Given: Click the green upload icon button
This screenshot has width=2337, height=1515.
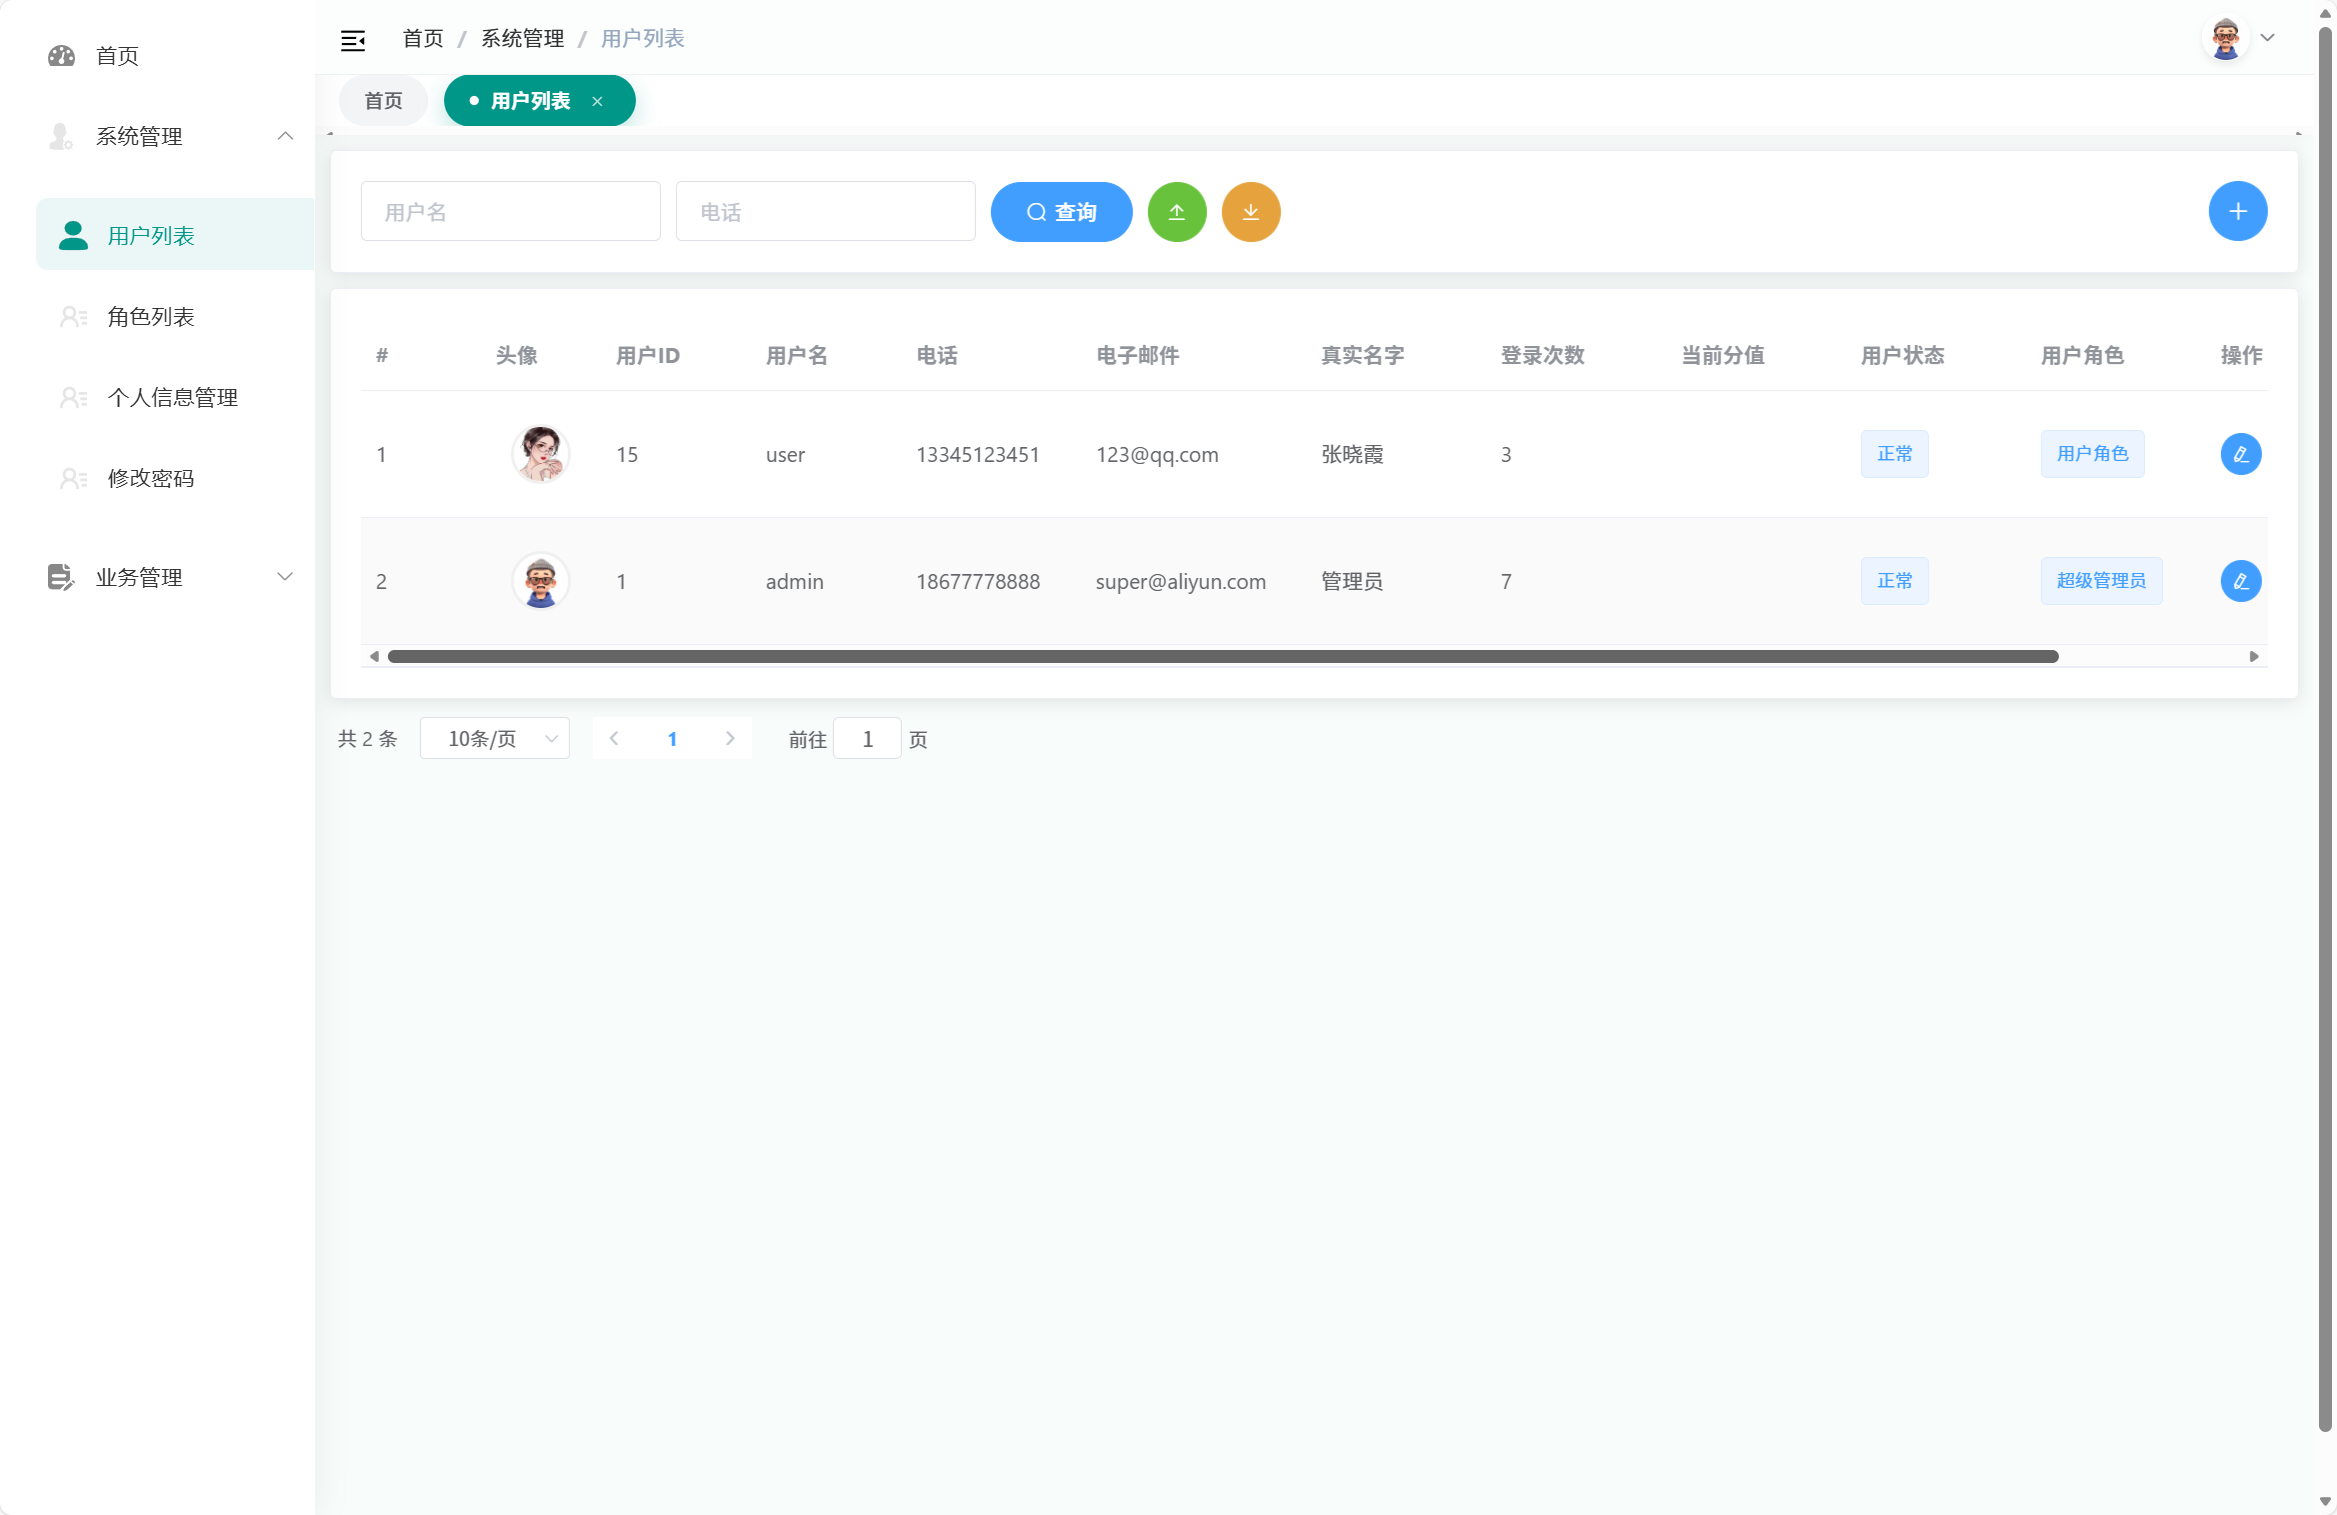Looking at the screenshot, I should 1177,212.
